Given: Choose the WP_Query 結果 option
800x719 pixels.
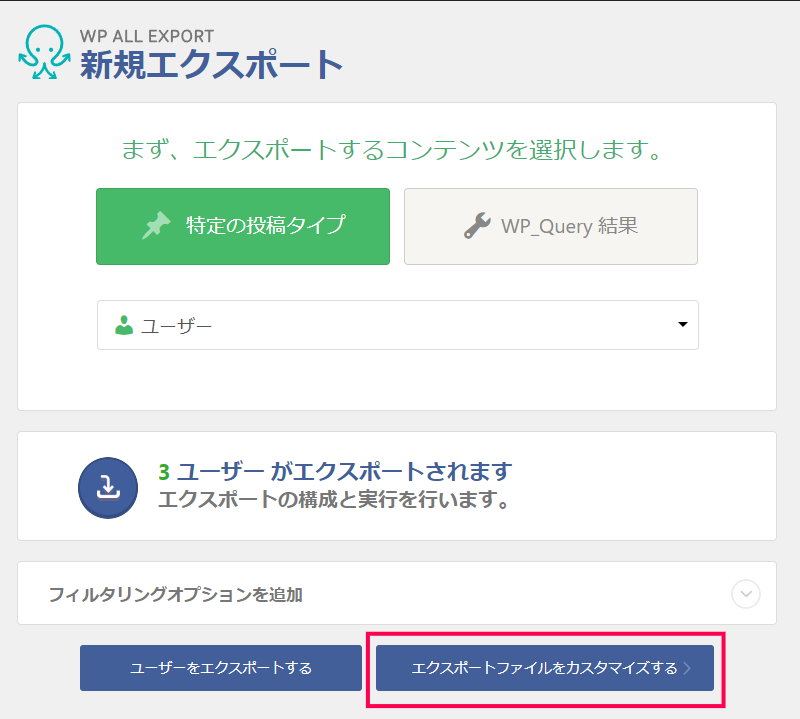Looking at the screenshot, I should 551,226.
